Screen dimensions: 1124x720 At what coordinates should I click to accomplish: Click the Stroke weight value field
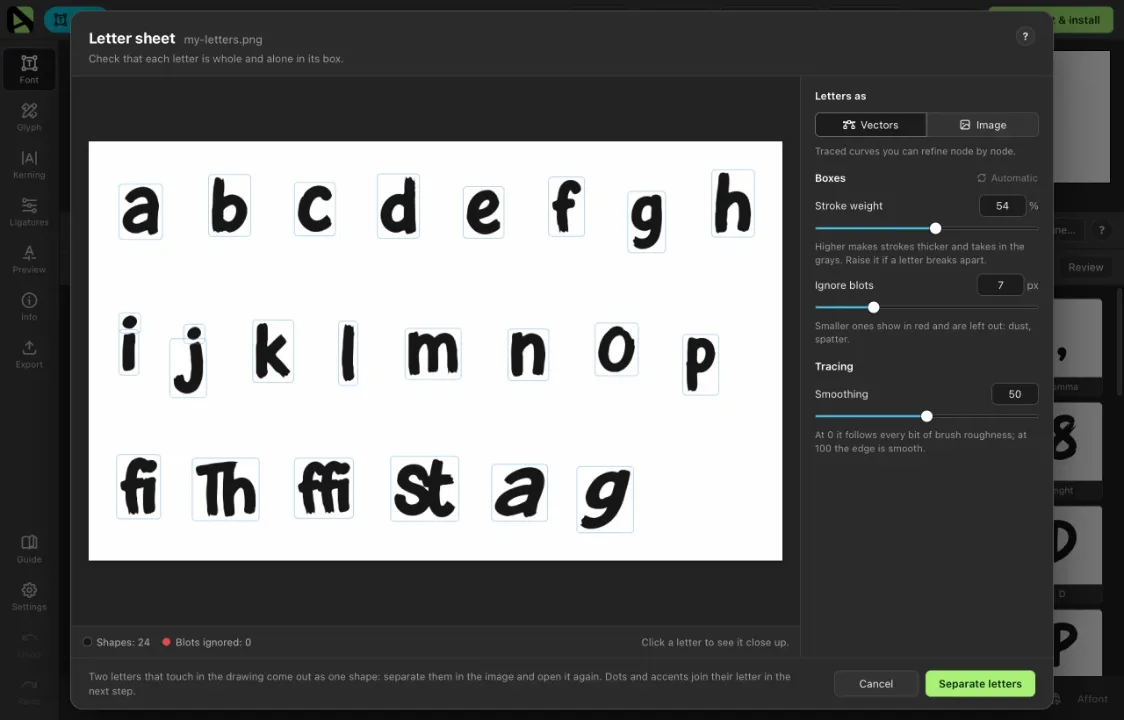1002,206
